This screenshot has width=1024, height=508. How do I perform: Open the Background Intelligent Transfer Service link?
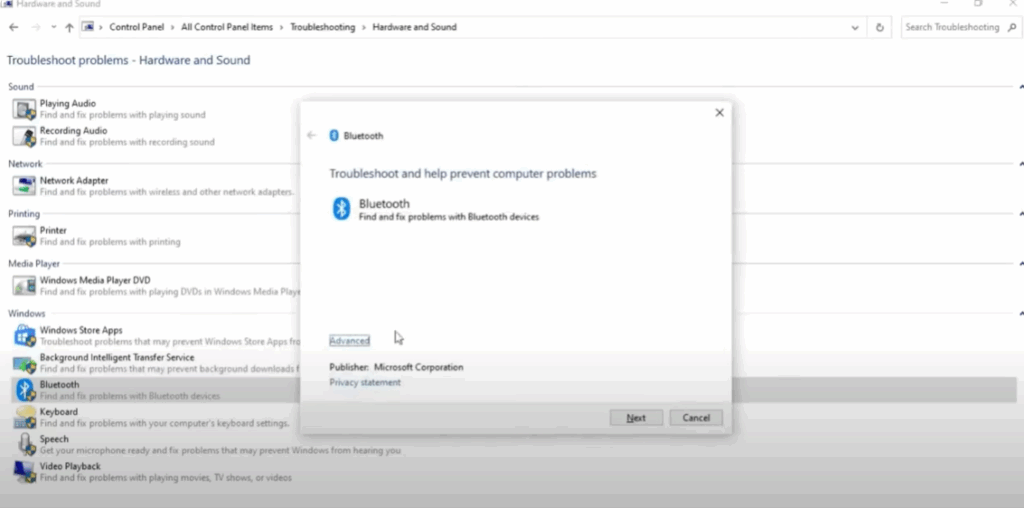coord(117,357)
